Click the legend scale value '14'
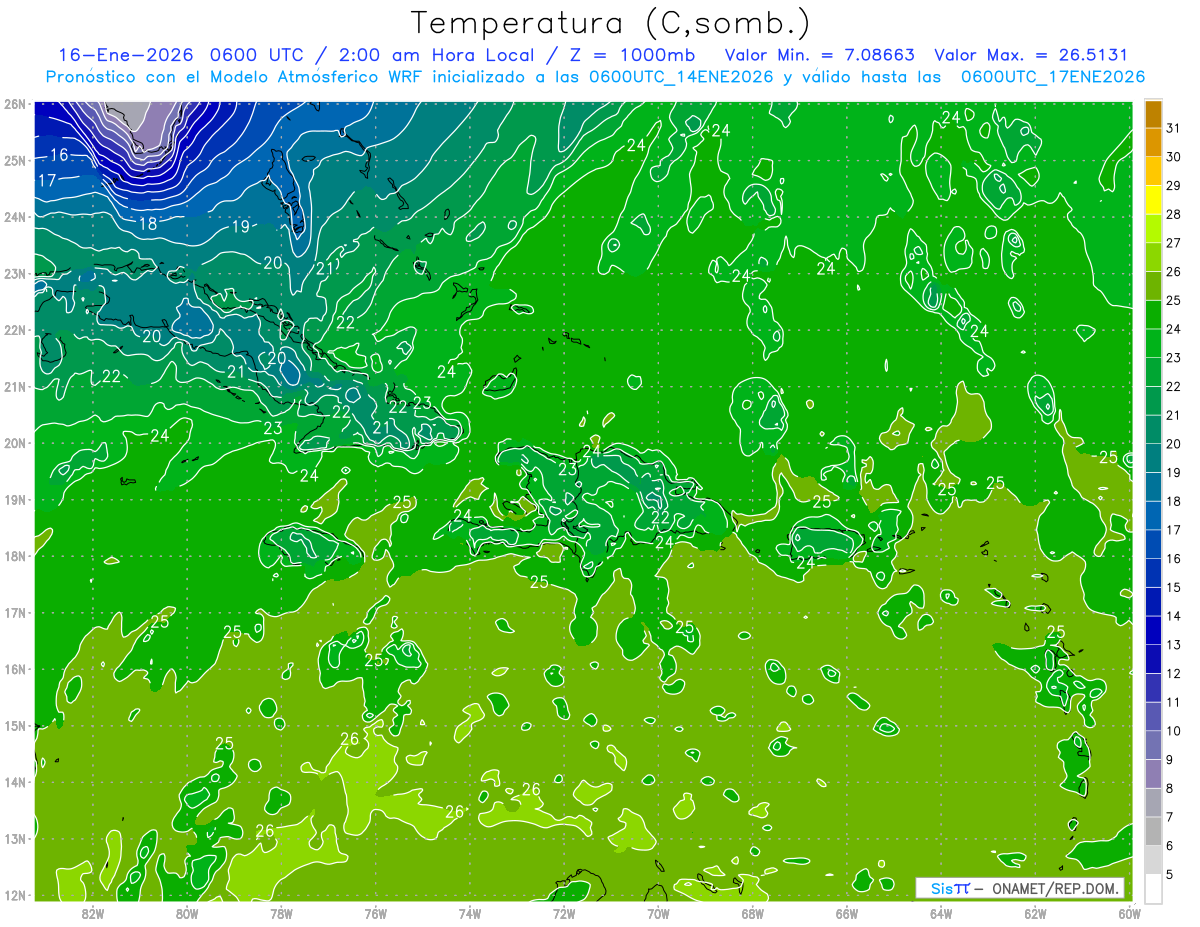The width and height of the screenshot is (1200, 927). (x=1173, y=616)
